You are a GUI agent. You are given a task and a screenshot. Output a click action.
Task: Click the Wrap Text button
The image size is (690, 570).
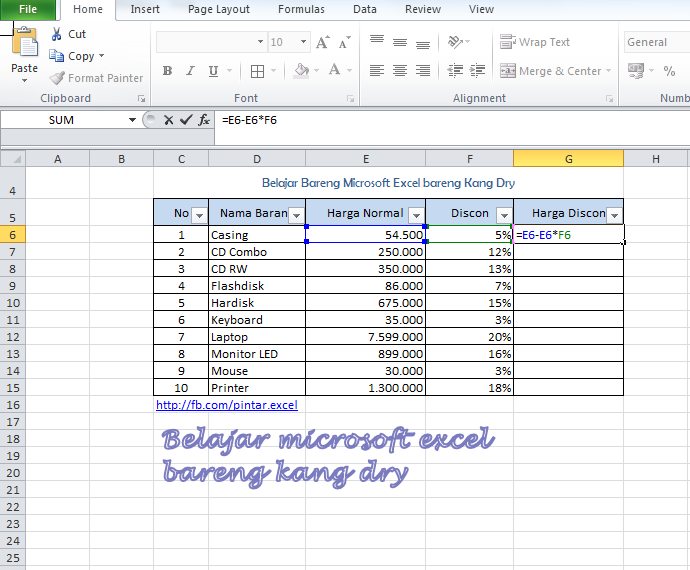pyautogui.click(x=535, y=42)
